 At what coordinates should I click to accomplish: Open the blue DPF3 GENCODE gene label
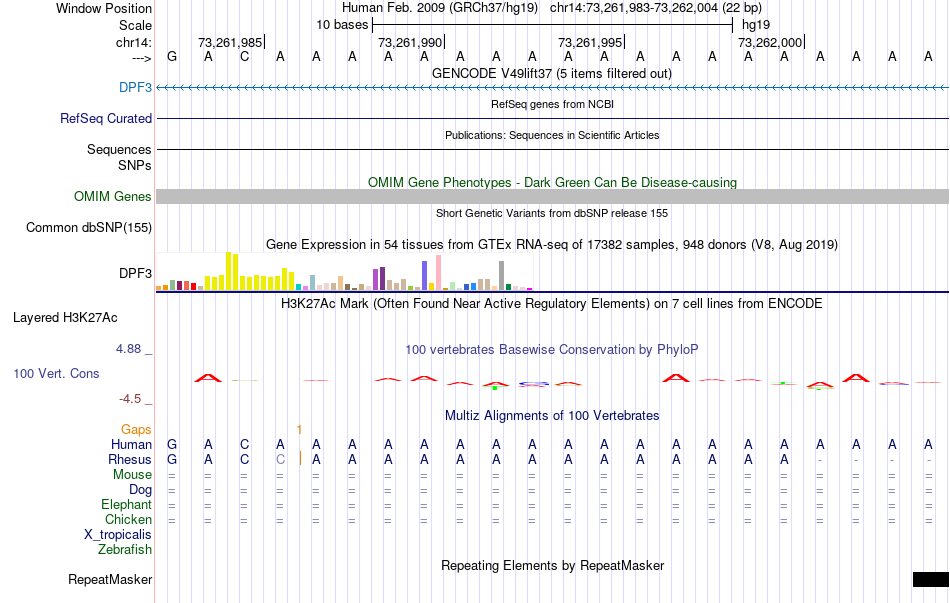coord(135,87)
